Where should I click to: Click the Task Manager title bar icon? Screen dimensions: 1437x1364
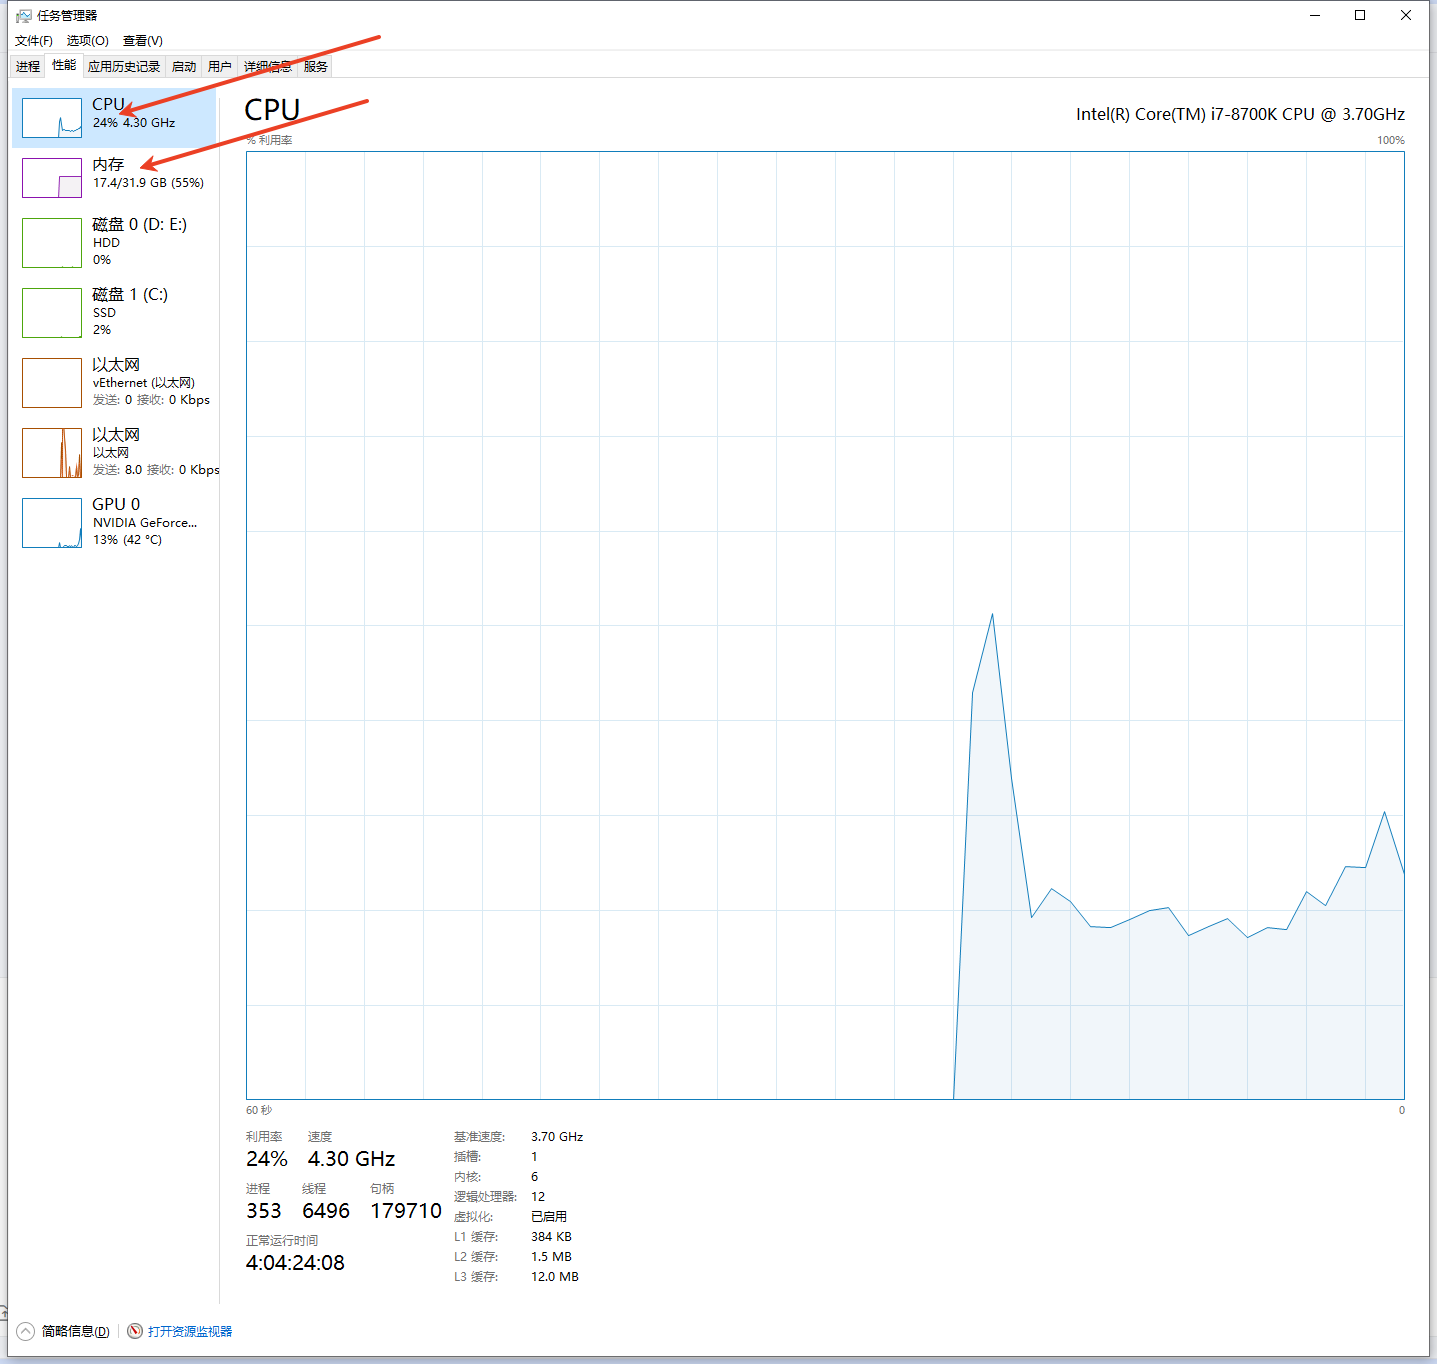click(23, 16)
